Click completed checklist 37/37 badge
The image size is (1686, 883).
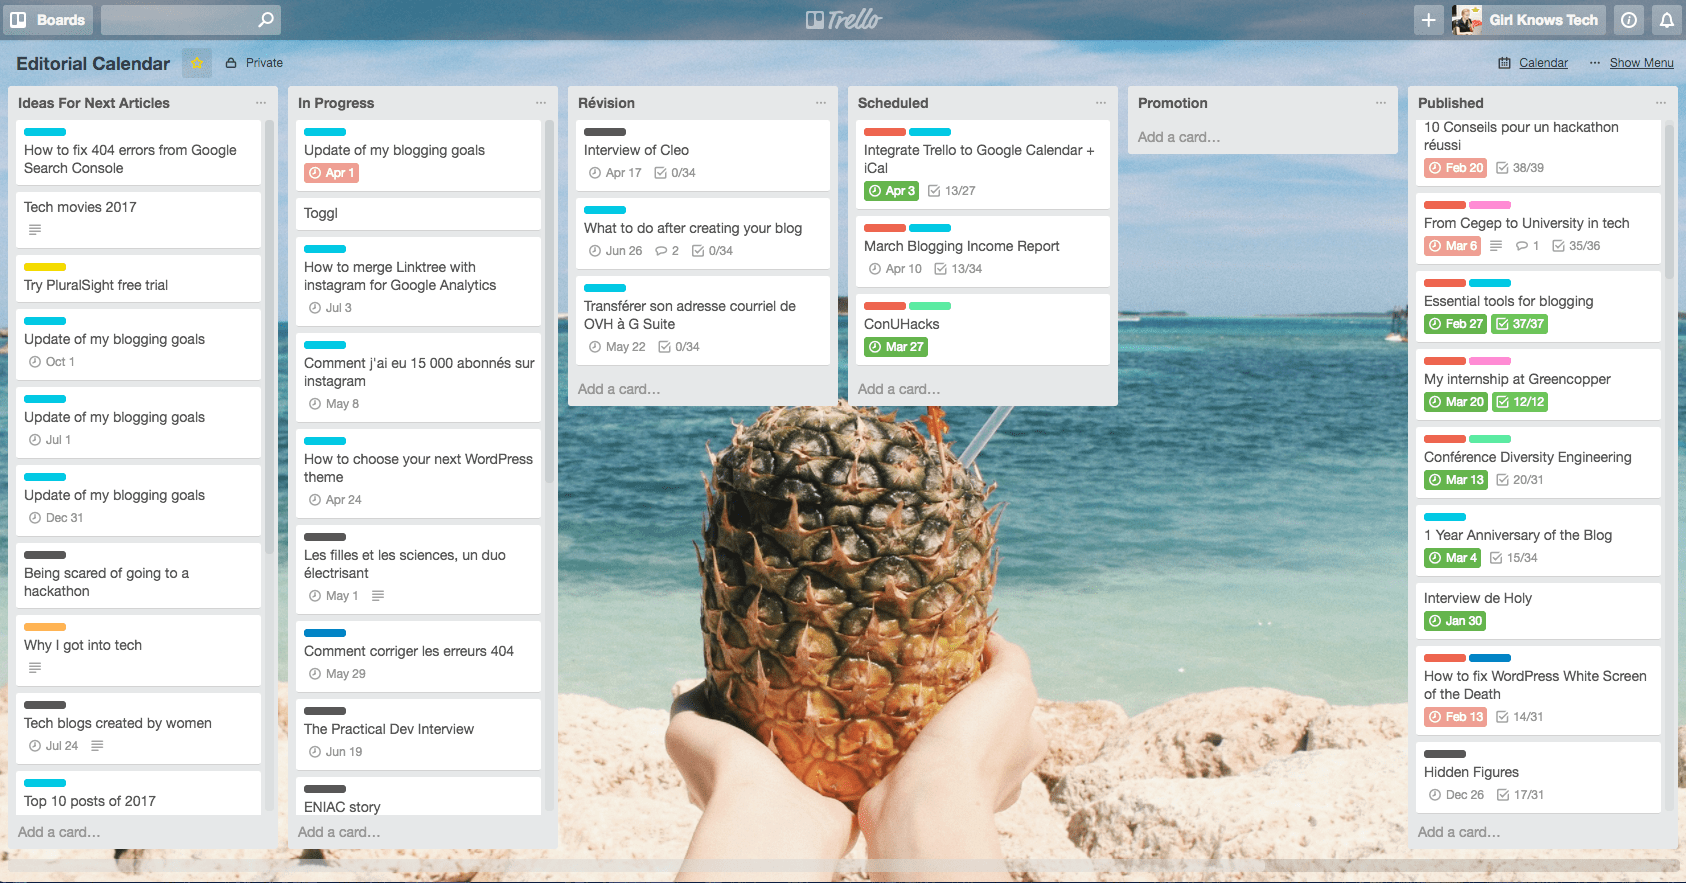[x=1520, y=324]
